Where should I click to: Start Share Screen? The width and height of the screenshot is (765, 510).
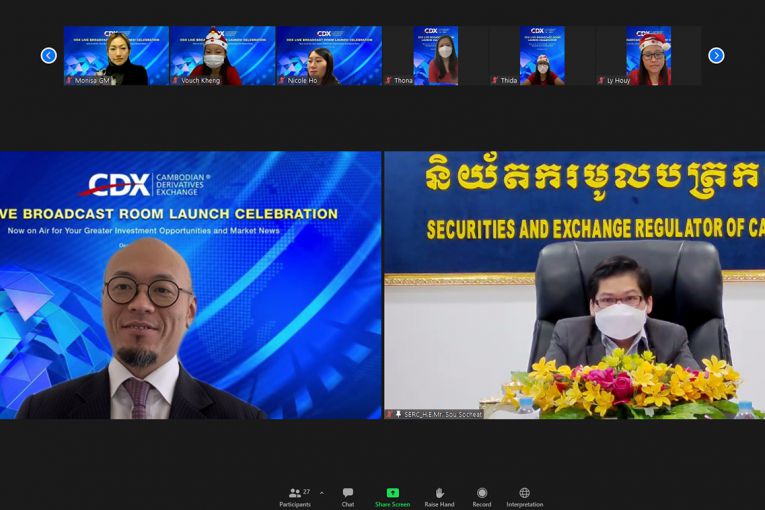point(392,497)
